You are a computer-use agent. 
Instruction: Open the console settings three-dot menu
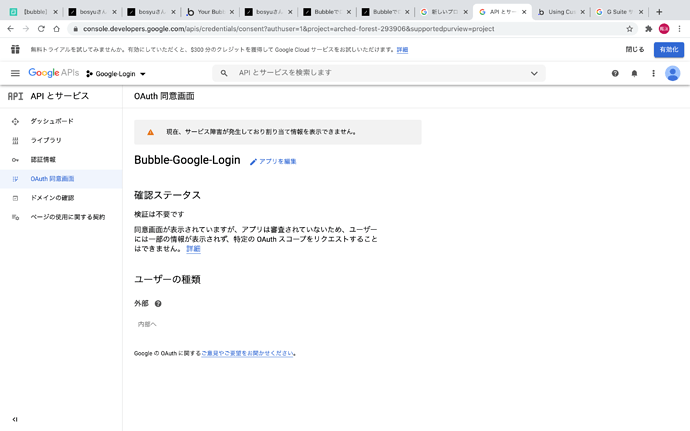(x=653, y=74)
